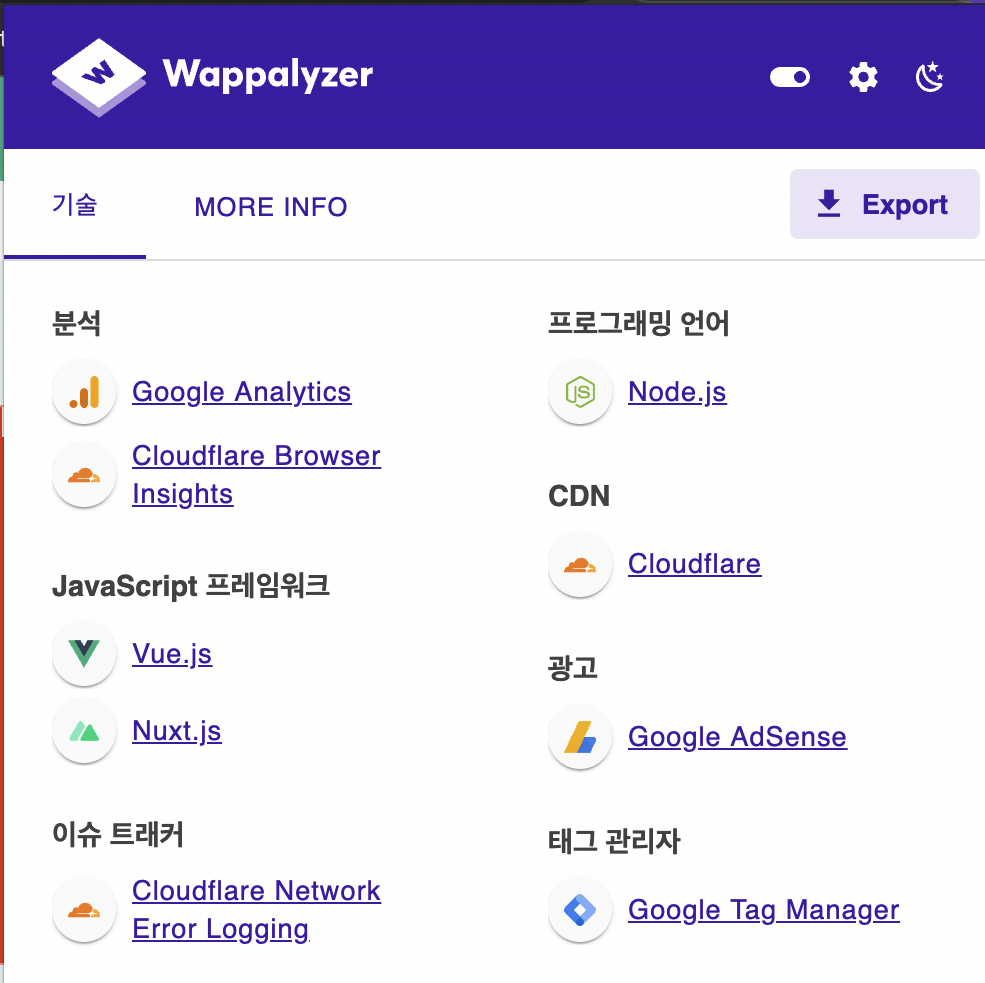
Task: Click the Cloudflare Browser Insights cloud icon
Action: 84,475
